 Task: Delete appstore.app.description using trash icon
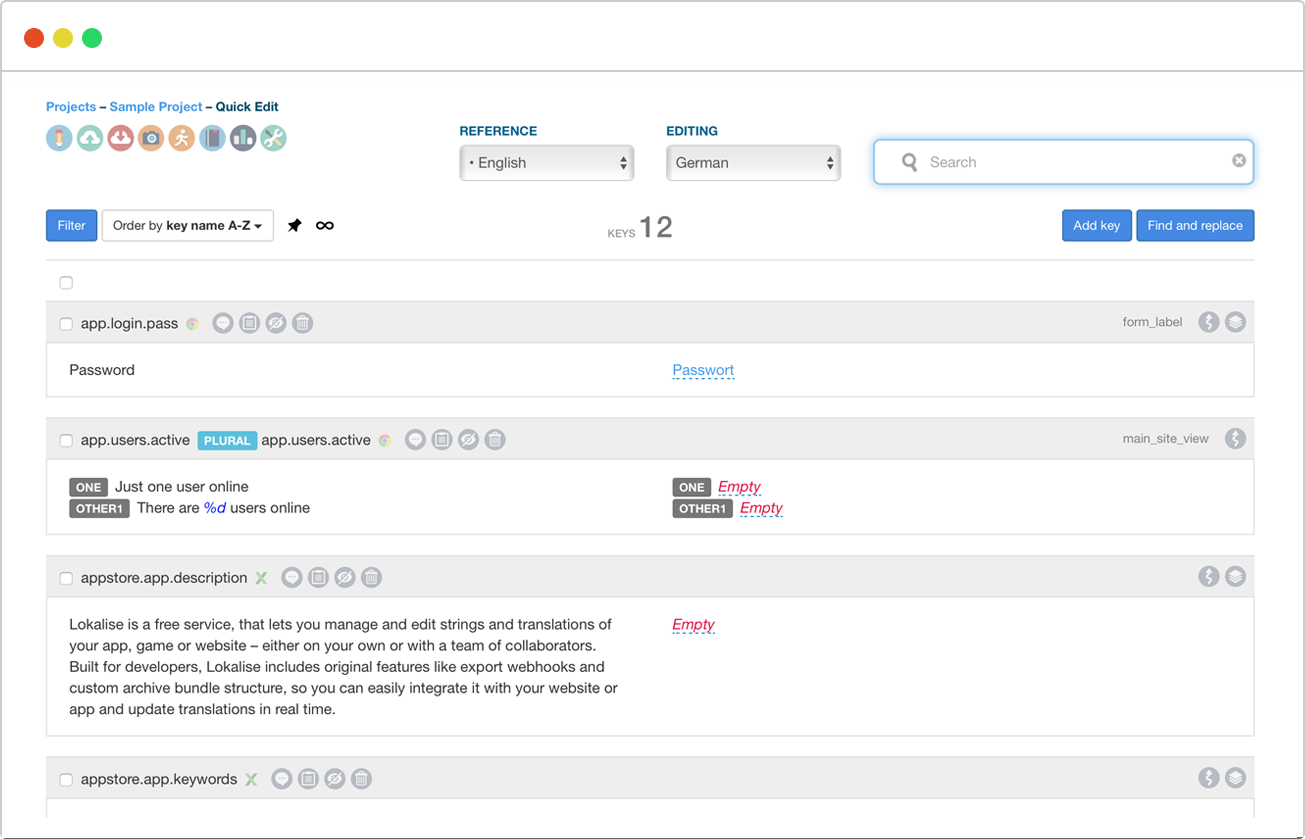coord(371,577)
